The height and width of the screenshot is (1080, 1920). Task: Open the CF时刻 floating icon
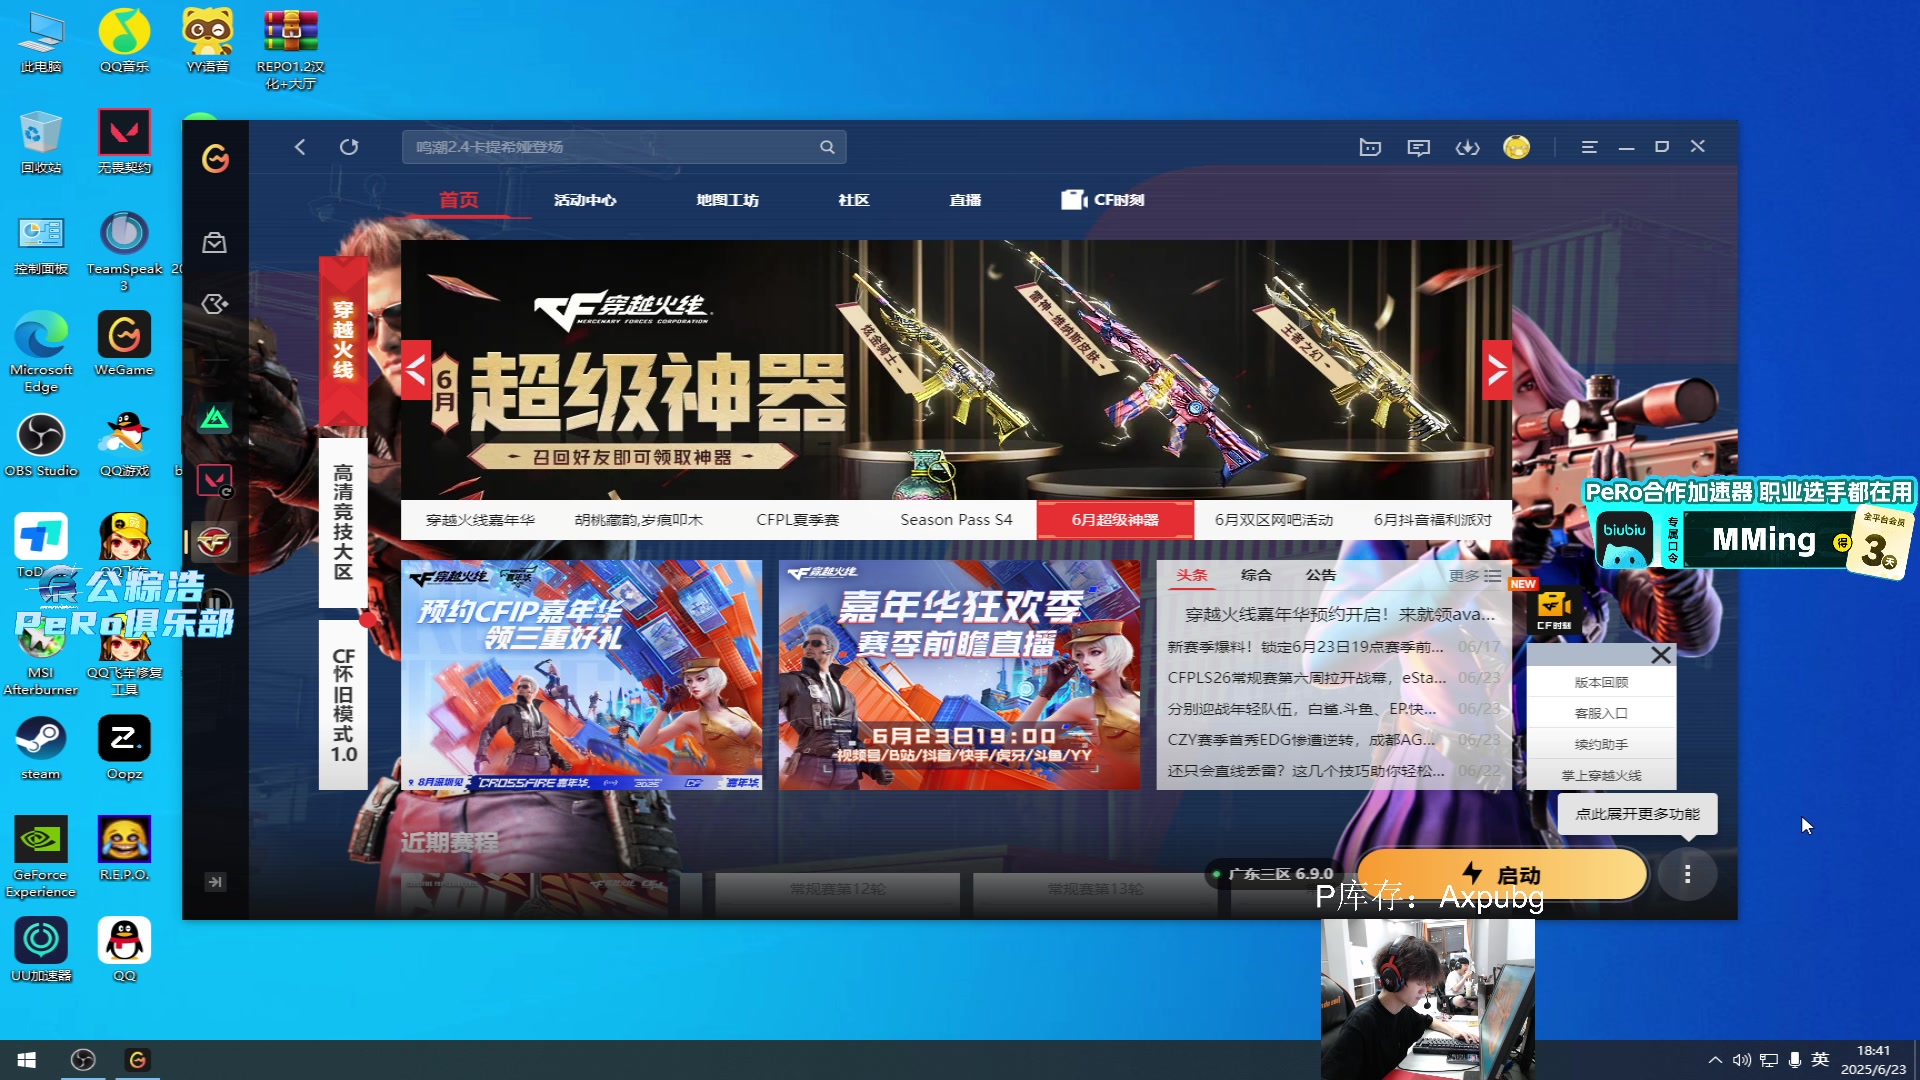(x=1553, y=610)
